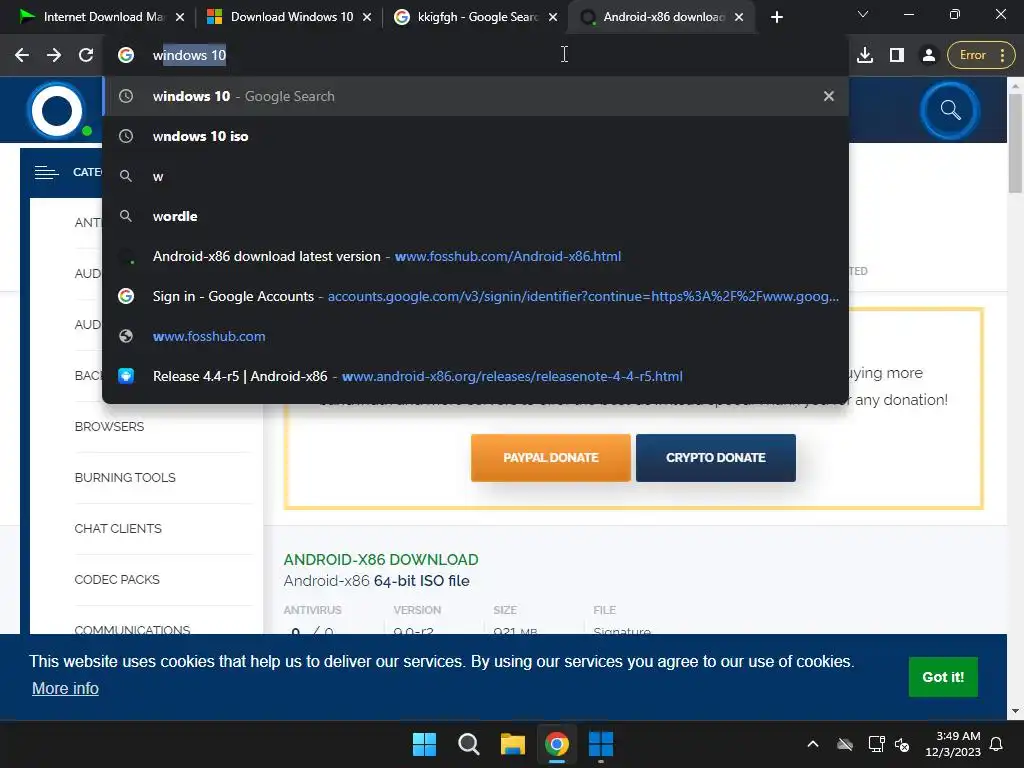Screen dimensions: 1024x768
Task: Open Android-x86 download latest version suggestion
Action: (x=476, y=256)
